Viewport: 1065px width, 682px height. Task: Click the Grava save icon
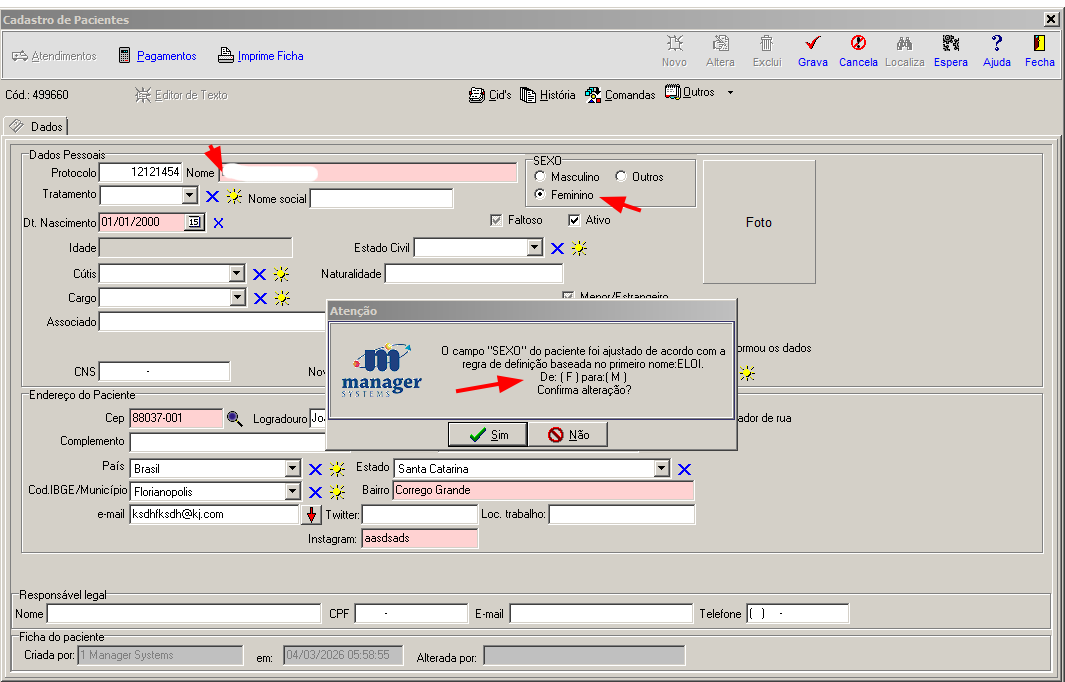coord(812,44)
